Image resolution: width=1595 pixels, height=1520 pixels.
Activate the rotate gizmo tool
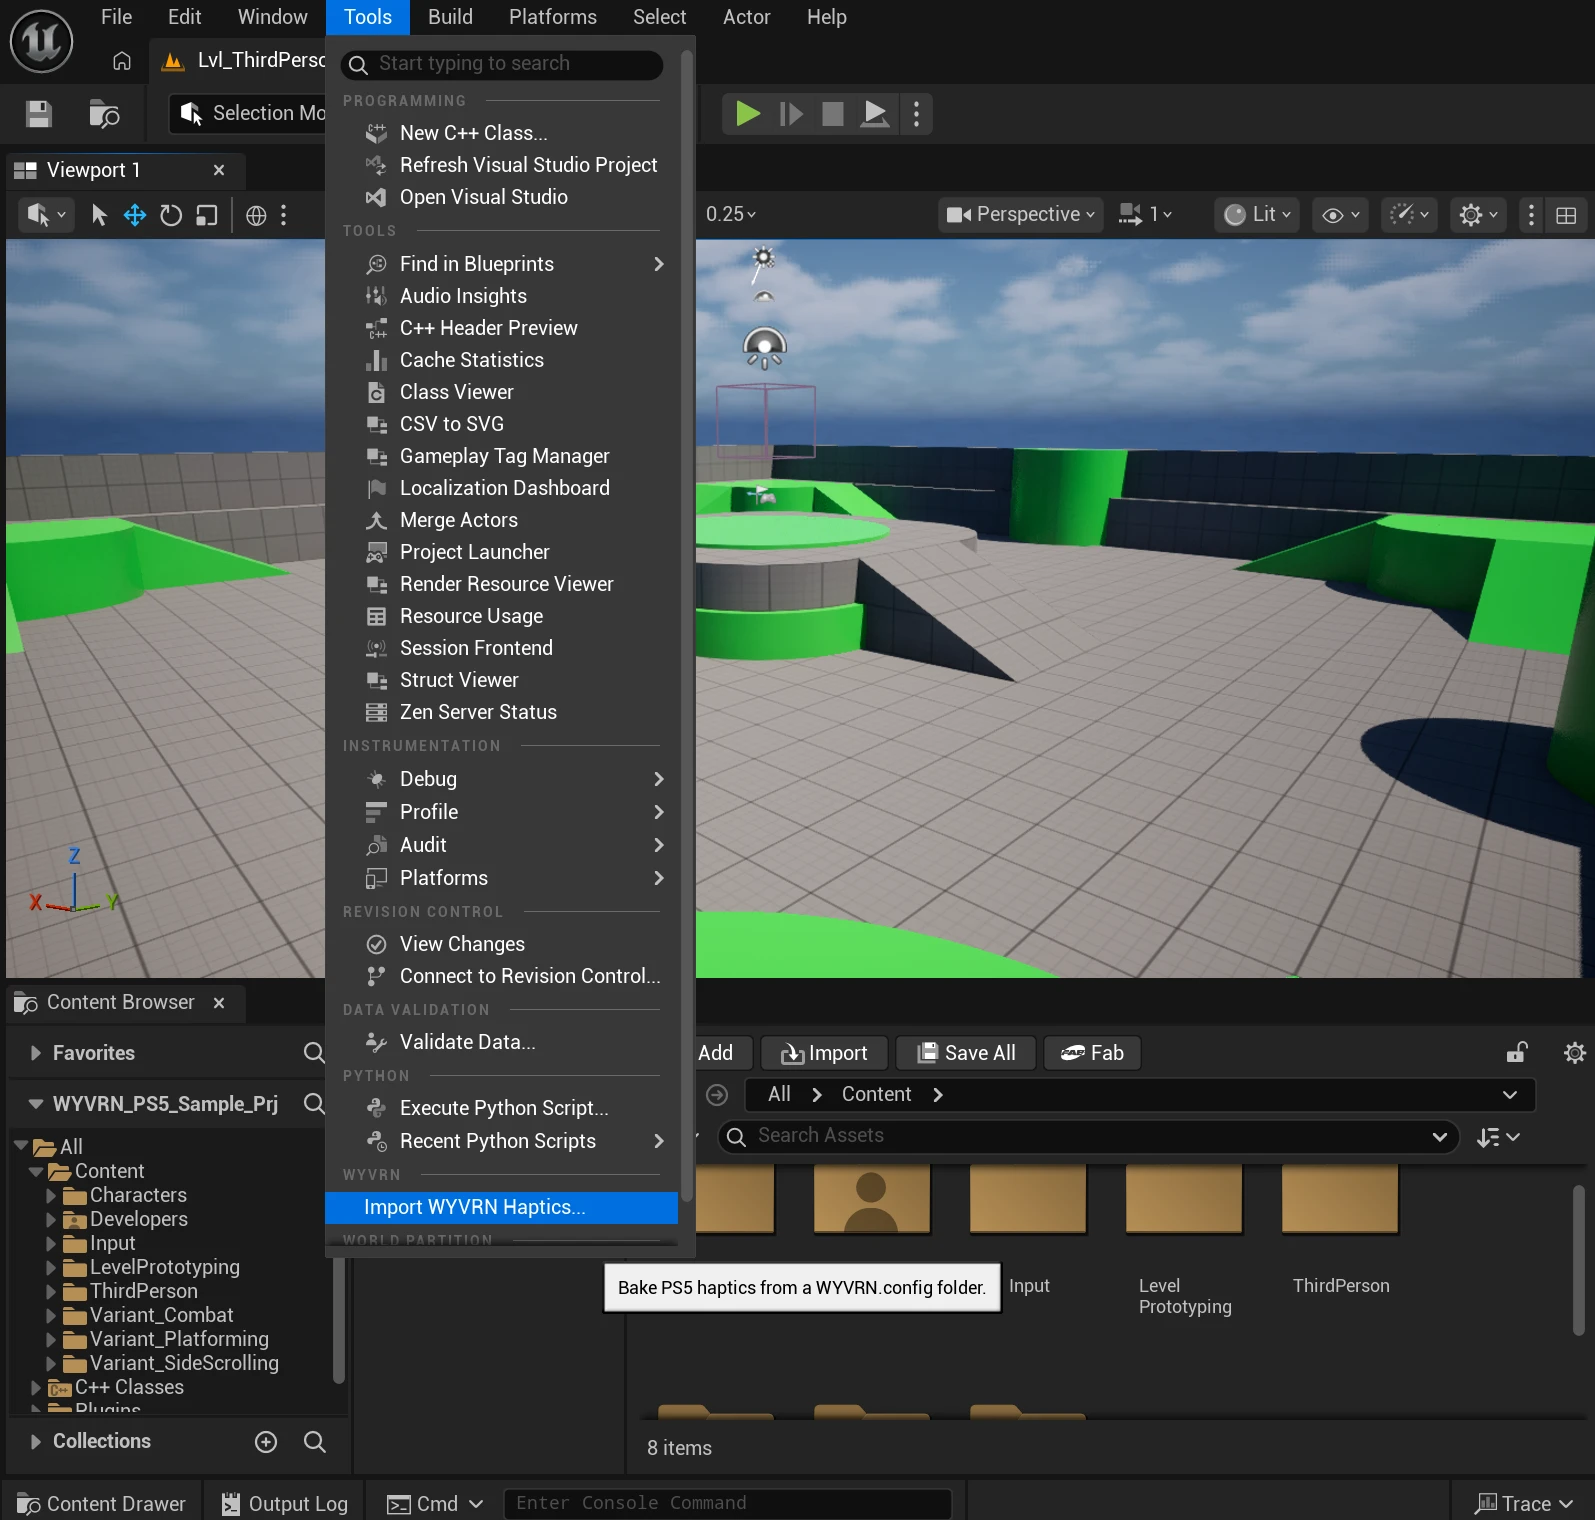171,215
